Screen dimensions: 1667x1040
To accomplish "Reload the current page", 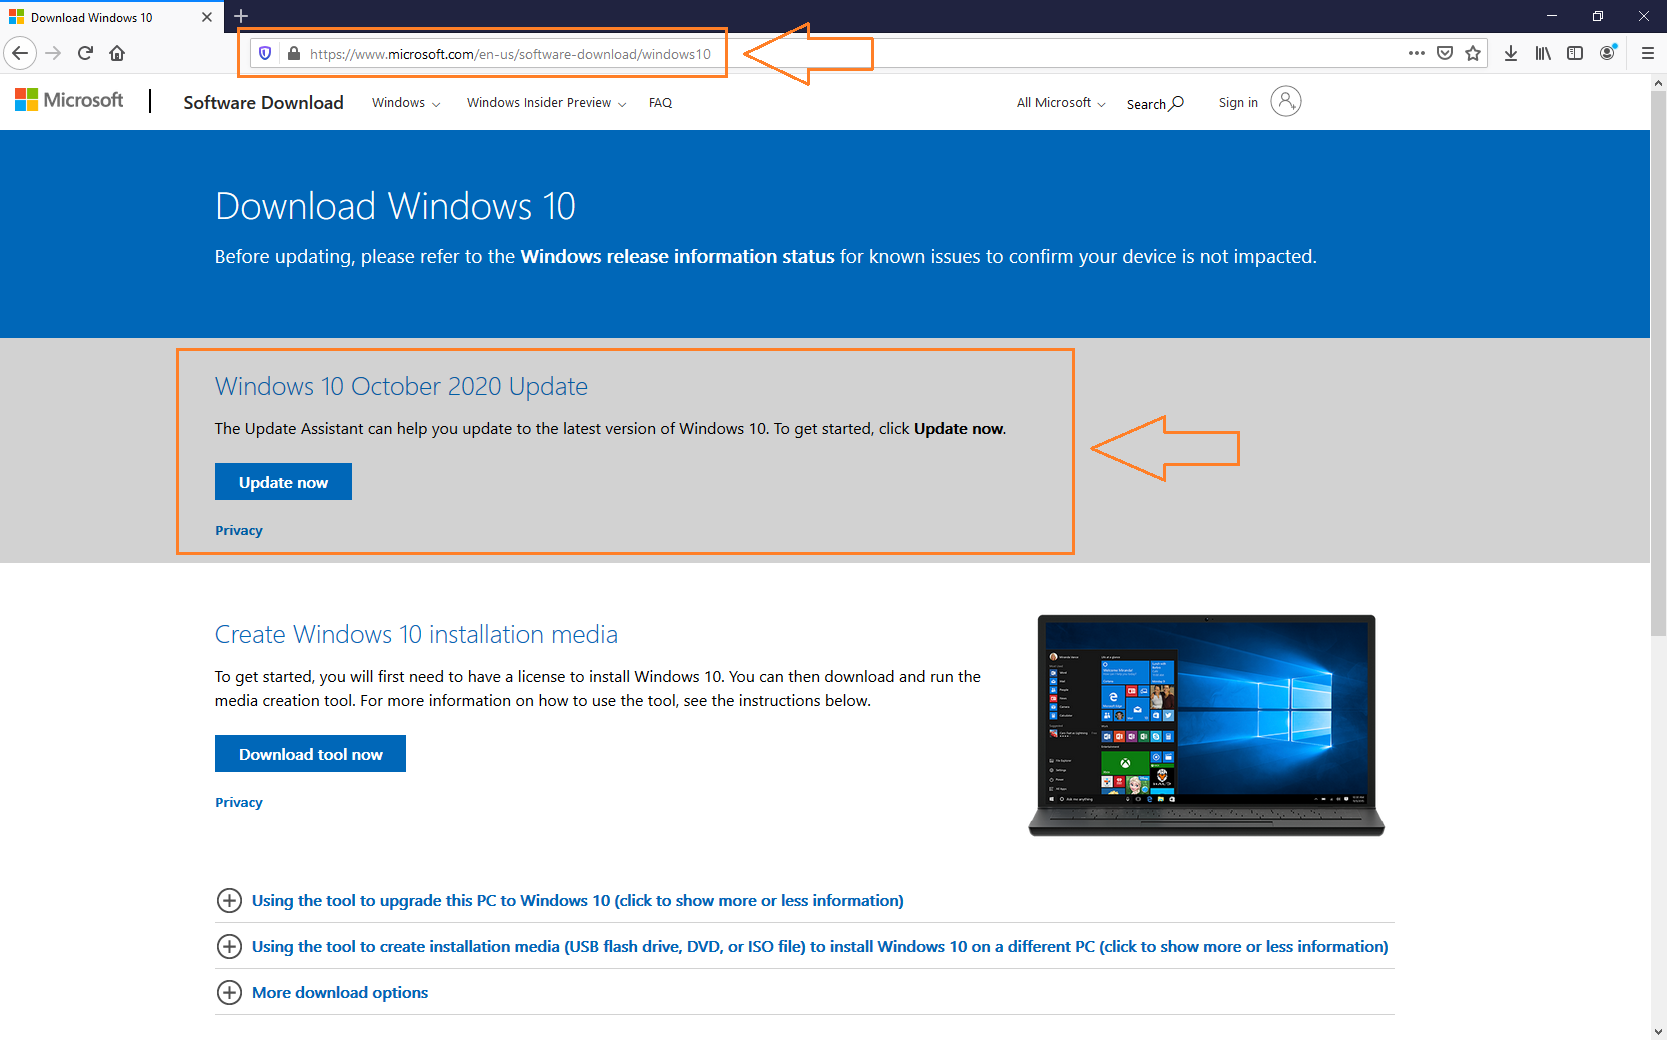I will pyautogui.click(x=85, y=53).
